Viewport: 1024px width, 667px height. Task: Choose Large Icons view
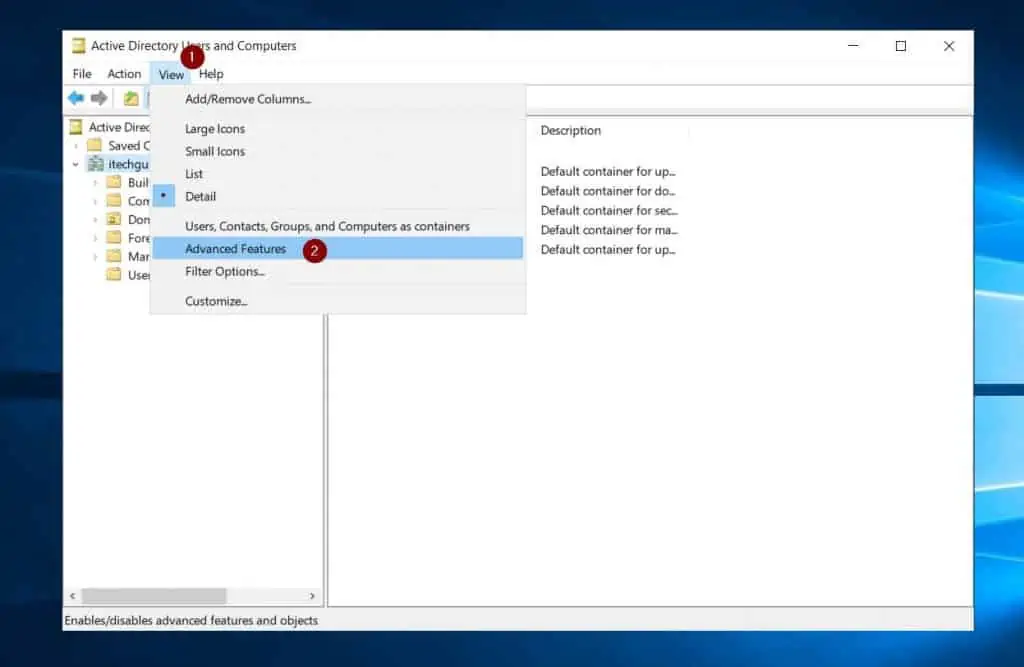pyautogui.click(x=338, y=129)
